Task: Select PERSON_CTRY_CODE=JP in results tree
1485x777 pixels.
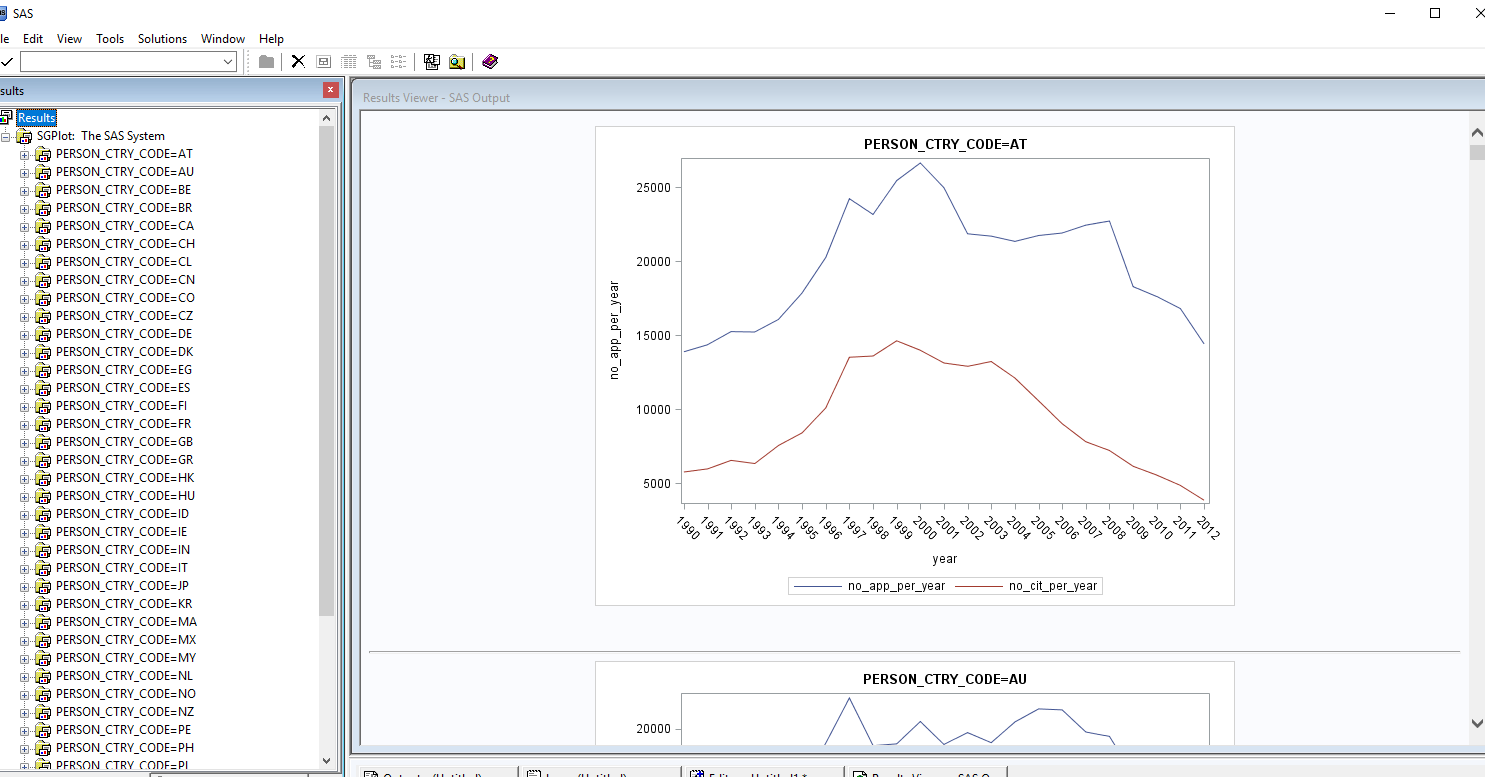Action: coord(121,586)
